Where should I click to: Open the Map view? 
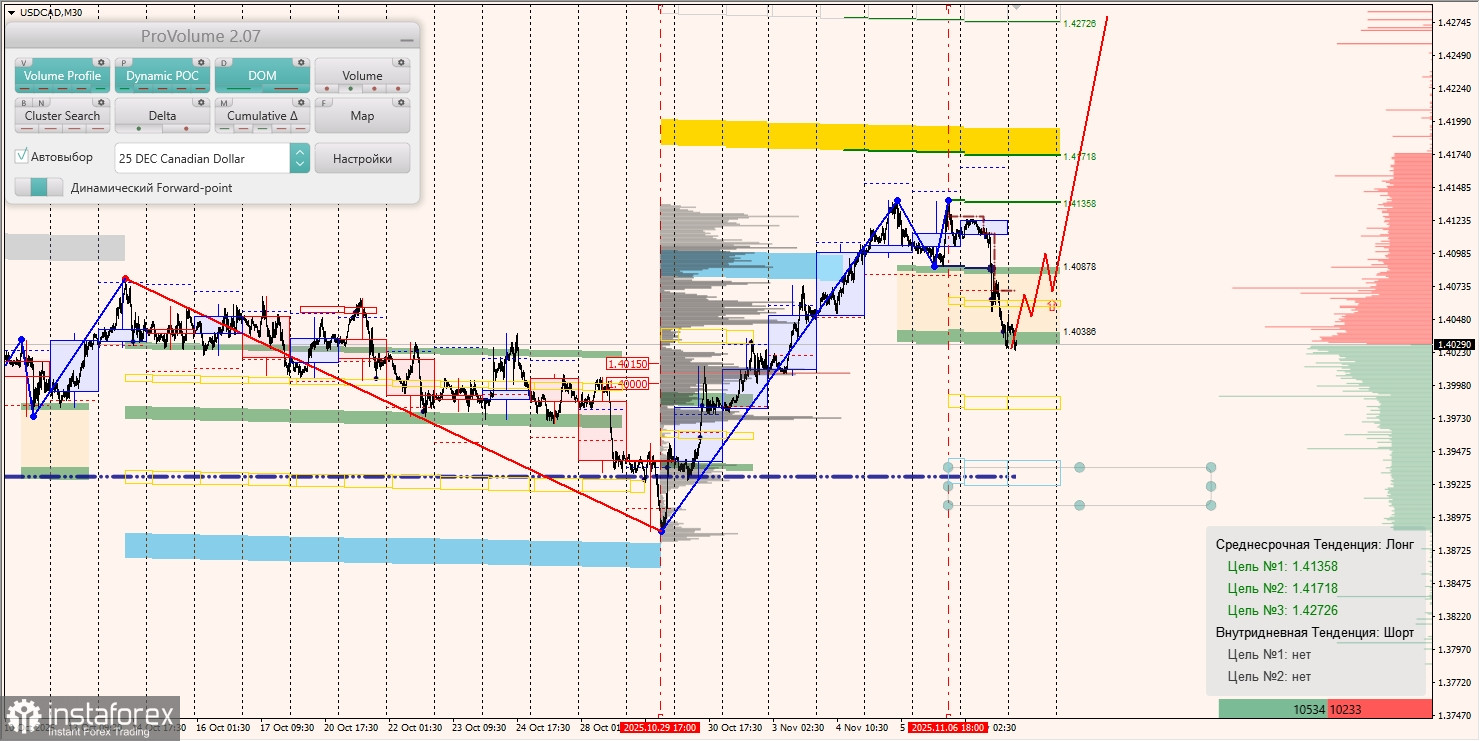tap(362, 115)
